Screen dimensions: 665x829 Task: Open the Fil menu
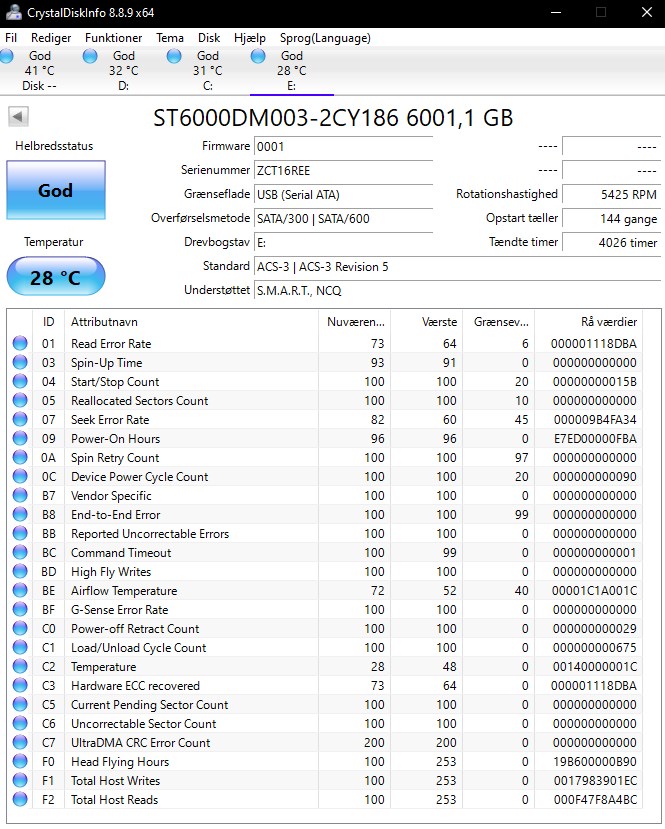[x=11, y=38]
